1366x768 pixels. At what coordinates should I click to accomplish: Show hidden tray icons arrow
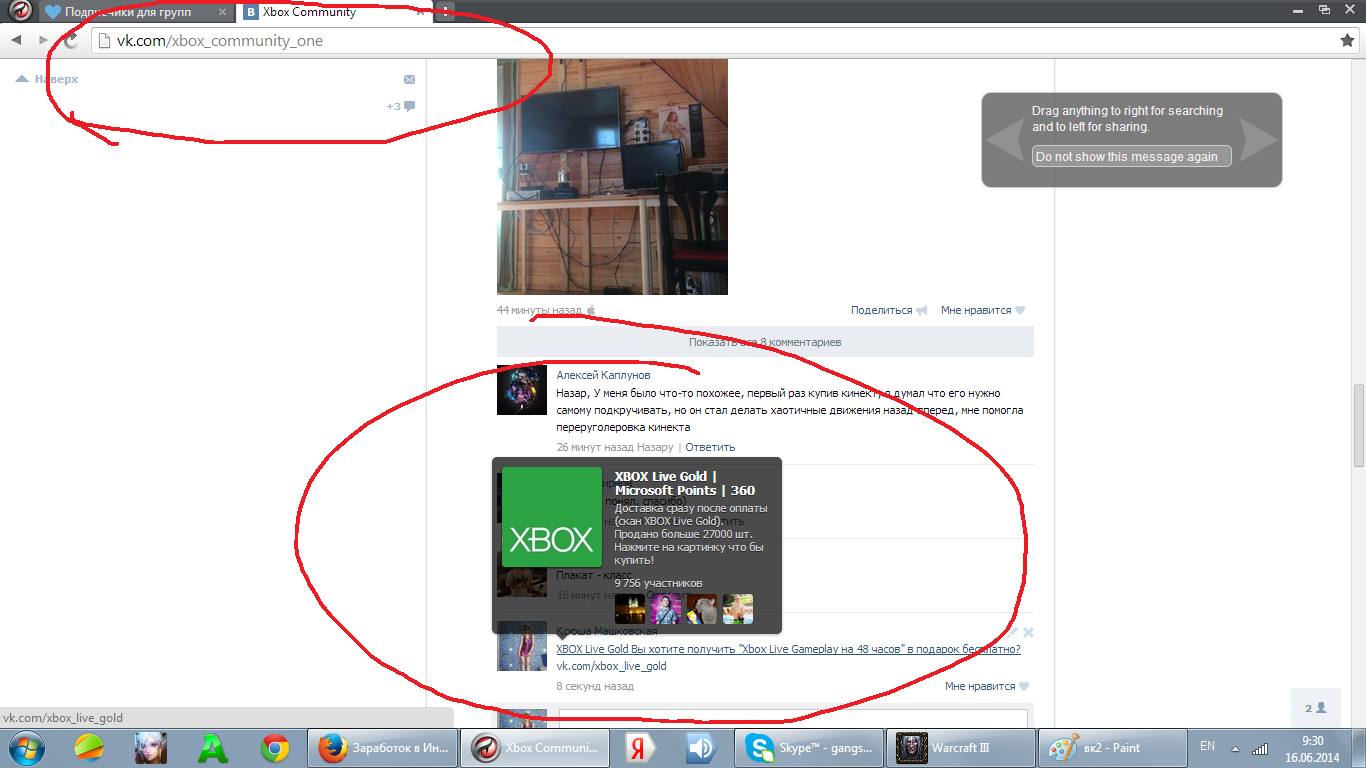click(1236, 748)
